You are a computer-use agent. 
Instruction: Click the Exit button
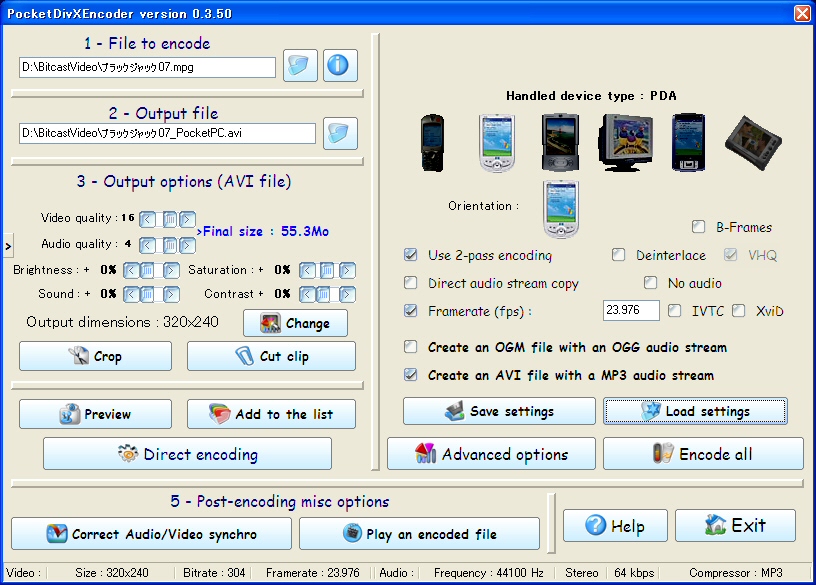tap(735, 526)
